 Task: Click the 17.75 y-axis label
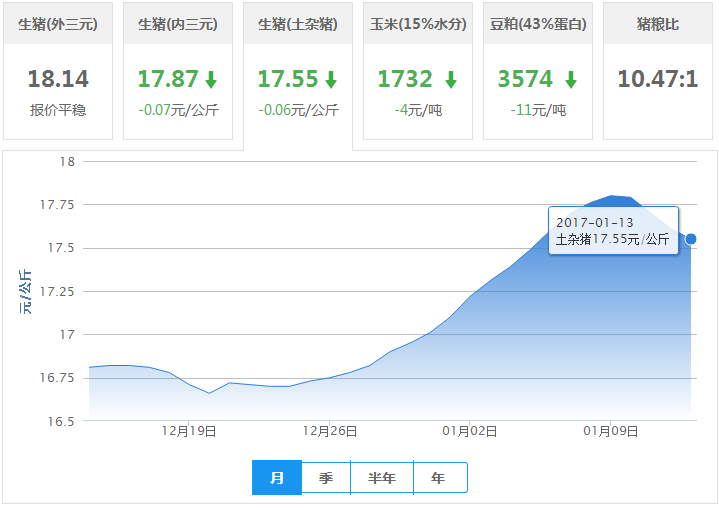[x=57, y=205]
